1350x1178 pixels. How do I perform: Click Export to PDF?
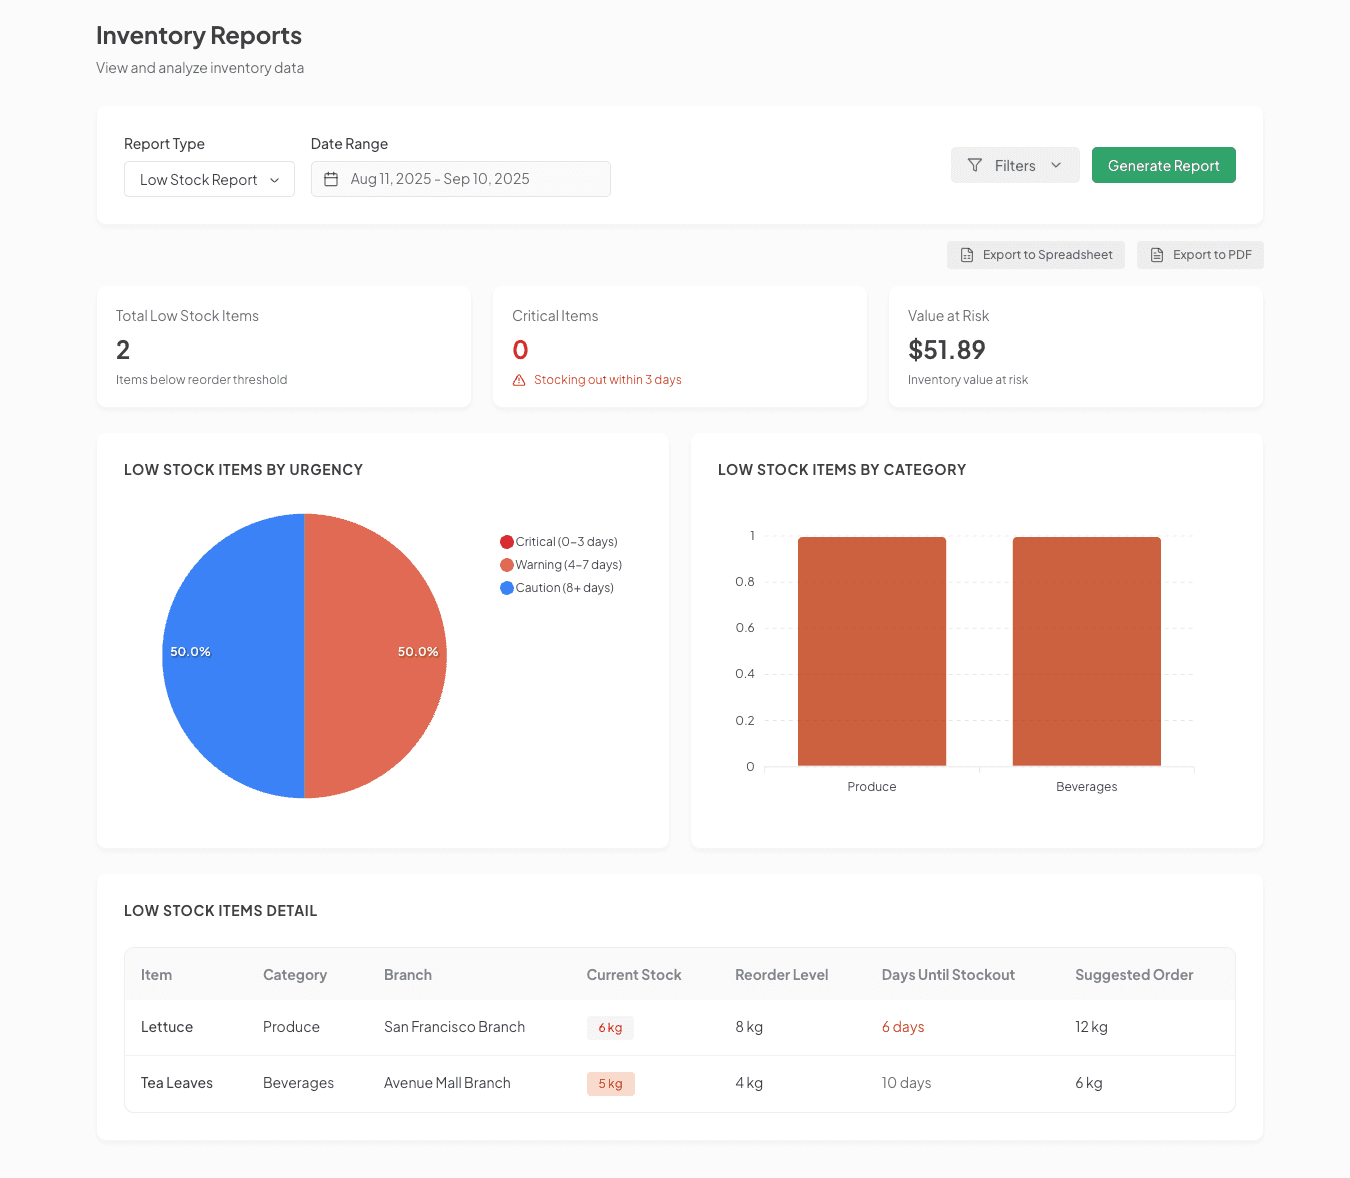1200,255
